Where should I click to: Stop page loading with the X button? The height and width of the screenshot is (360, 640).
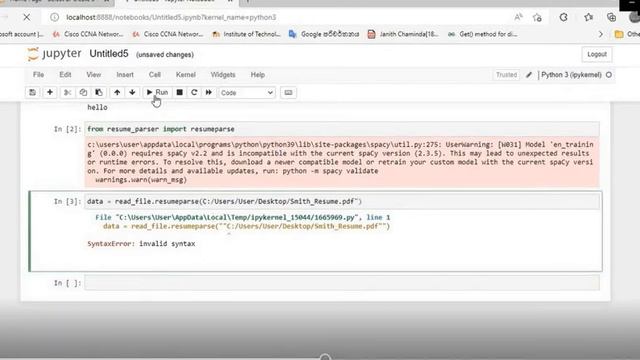(27, 17)
